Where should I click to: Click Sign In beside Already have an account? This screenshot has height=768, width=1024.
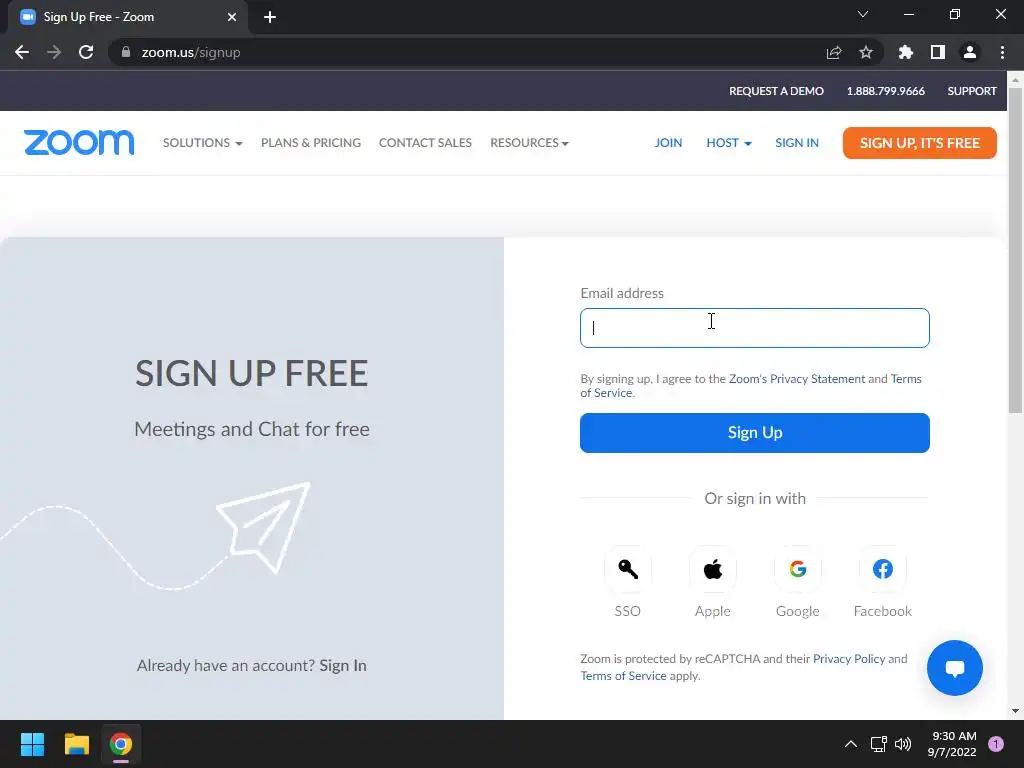pyautogui.click(x=343, y=665)
